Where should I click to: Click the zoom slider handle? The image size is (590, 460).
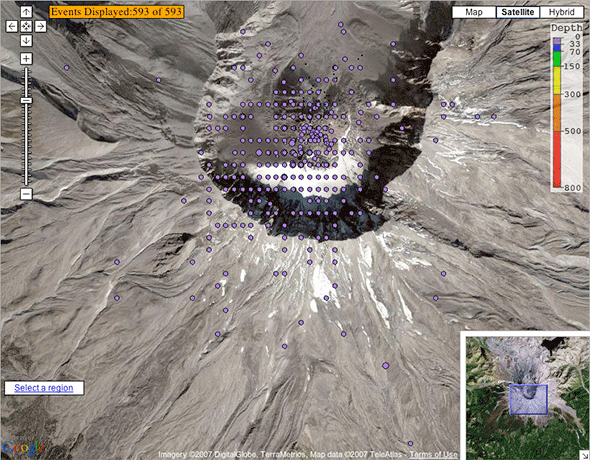[x=26, y=100]
